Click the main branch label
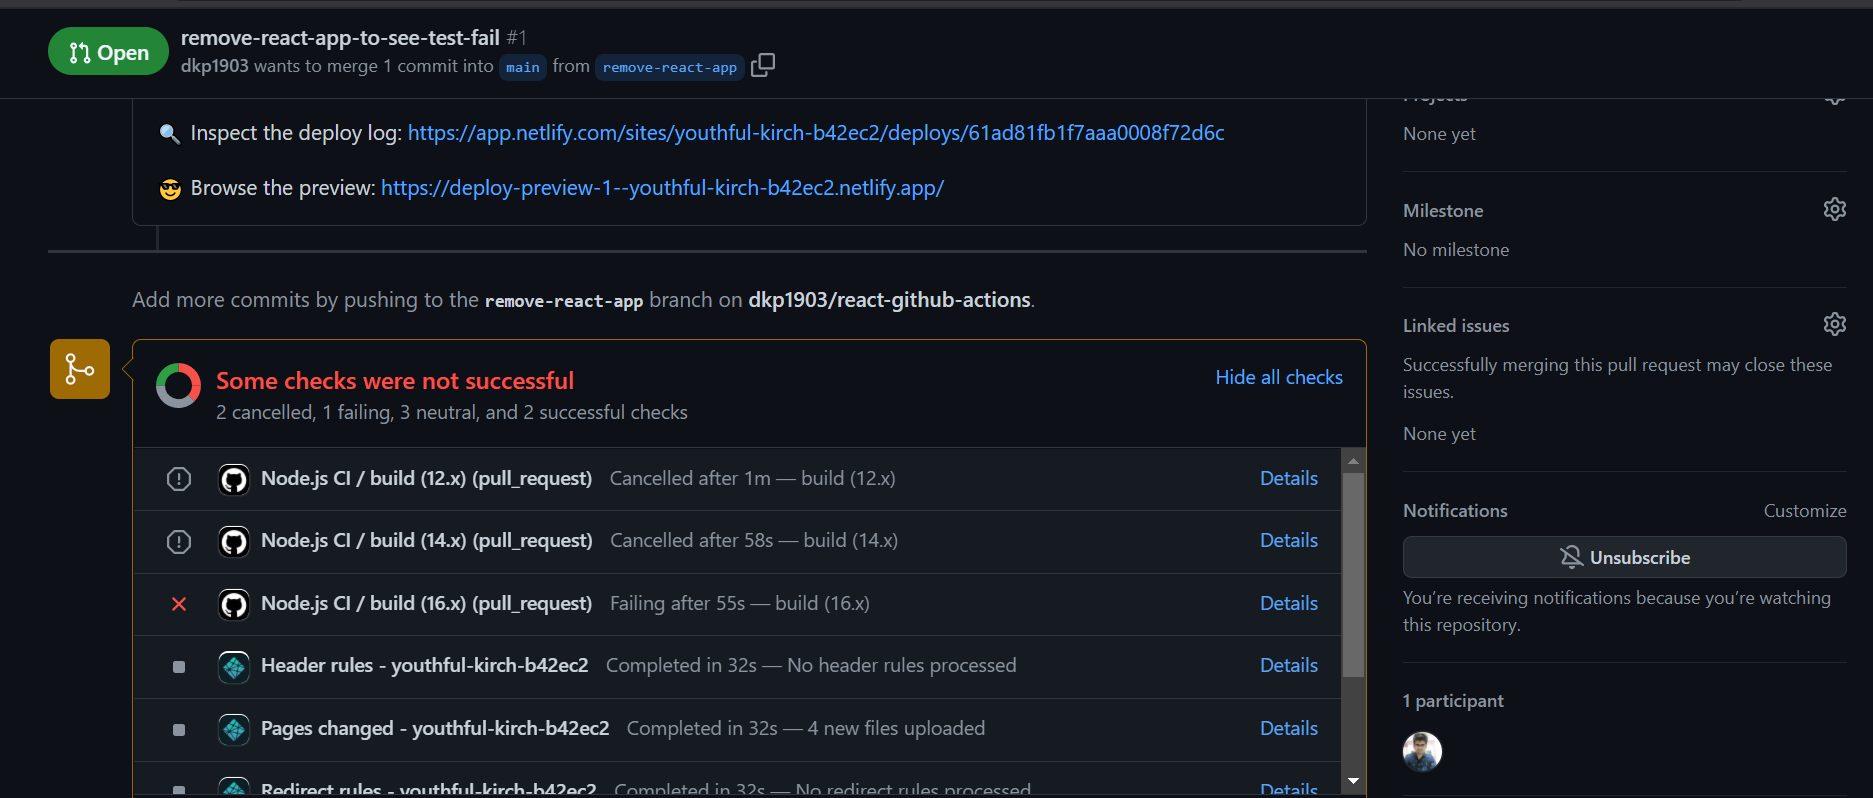 [523, 67]
